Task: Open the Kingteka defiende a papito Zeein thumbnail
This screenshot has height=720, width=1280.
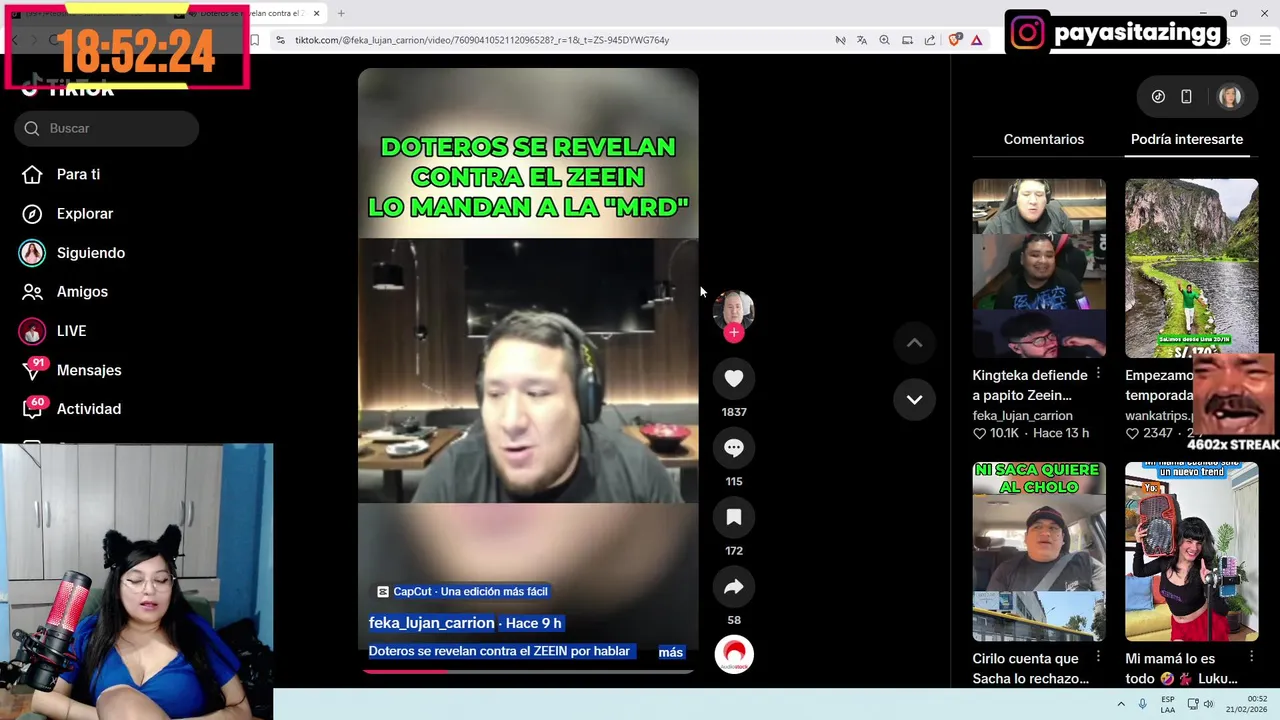Action: [1039, 268]
